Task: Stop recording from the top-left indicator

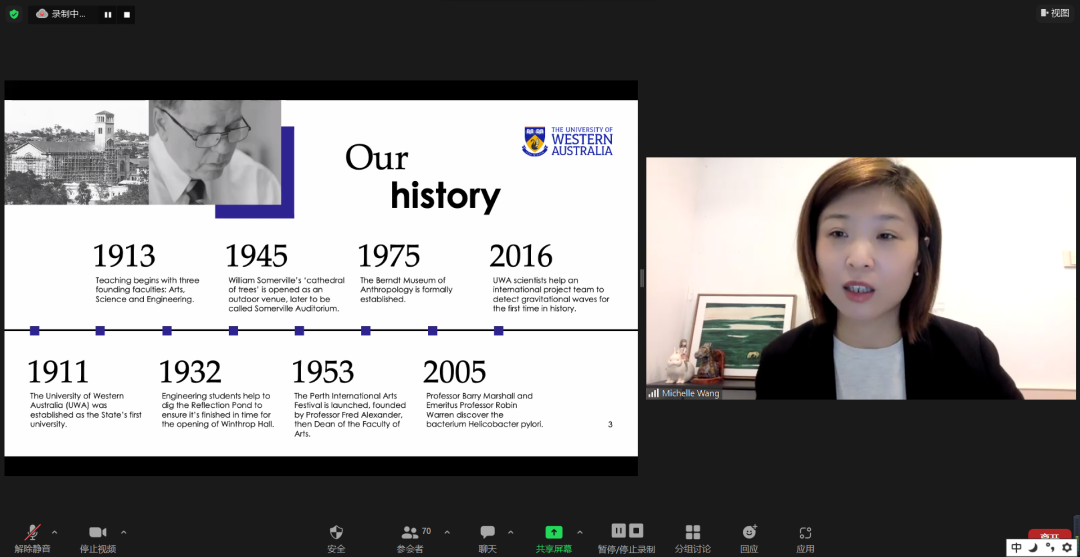Action: pyautogui.click(x=126, y=14)
